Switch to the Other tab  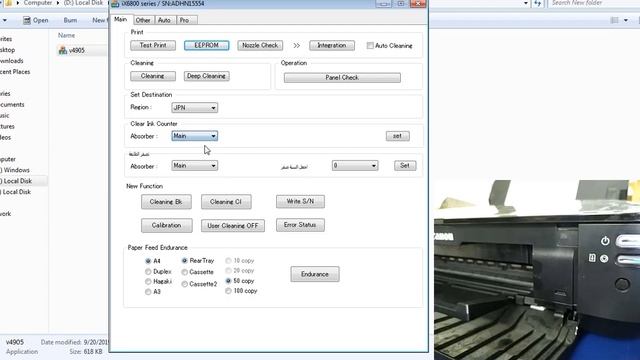(143, 20)
